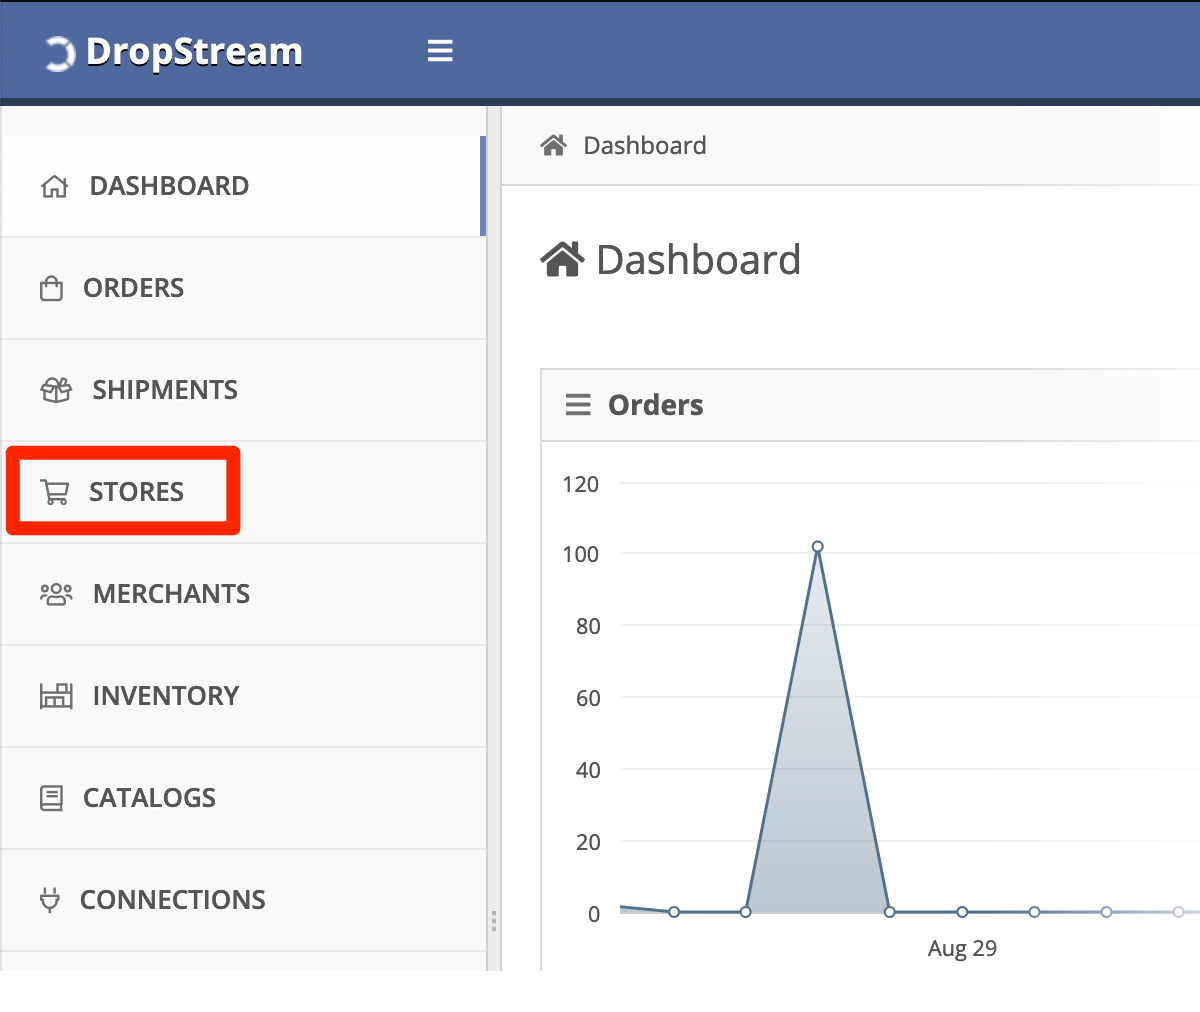
Task: Click the Inventory warehouse icon
Action: 56,696
